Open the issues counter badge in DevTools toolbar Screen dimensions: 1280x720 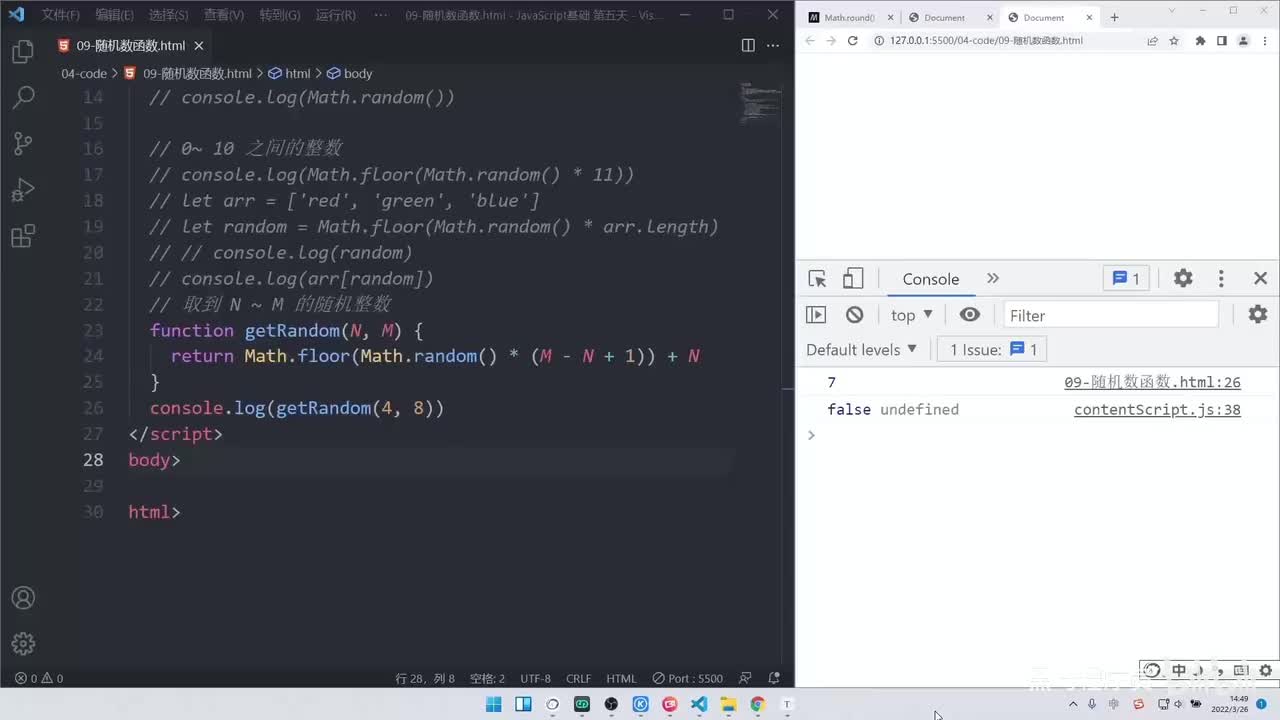(x=1126, y=279)
